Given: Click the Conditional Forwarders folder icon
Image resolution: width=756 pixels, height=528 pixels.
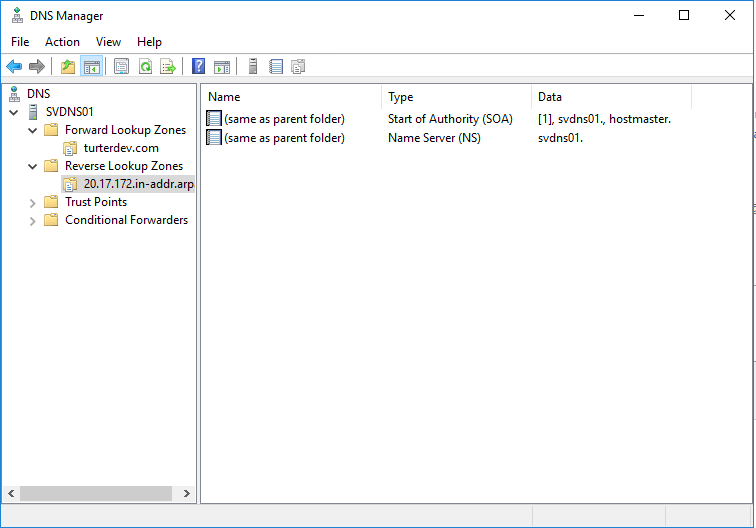Looking at the screenshot, I should [51, 220].
